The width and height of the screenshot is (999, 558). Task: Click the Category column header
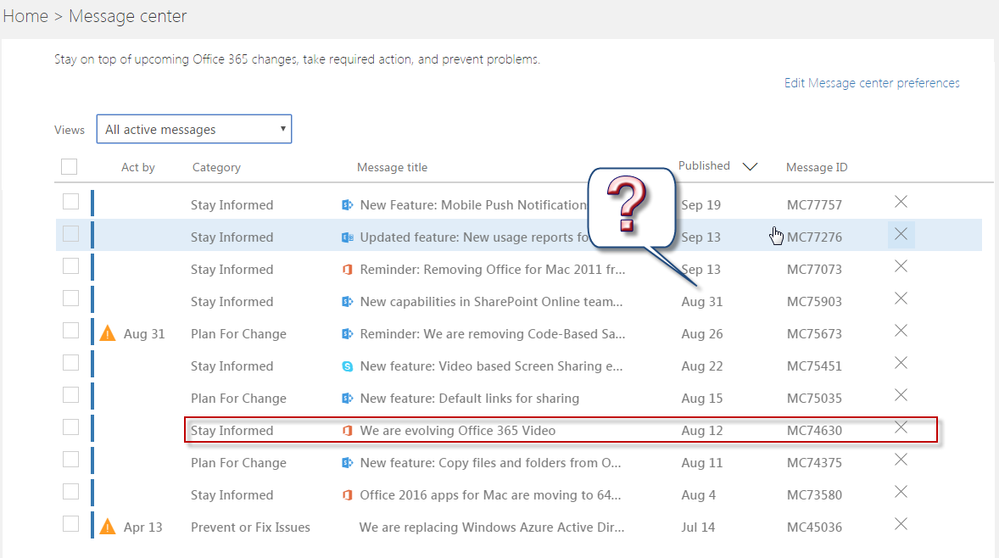click(217, 168)
